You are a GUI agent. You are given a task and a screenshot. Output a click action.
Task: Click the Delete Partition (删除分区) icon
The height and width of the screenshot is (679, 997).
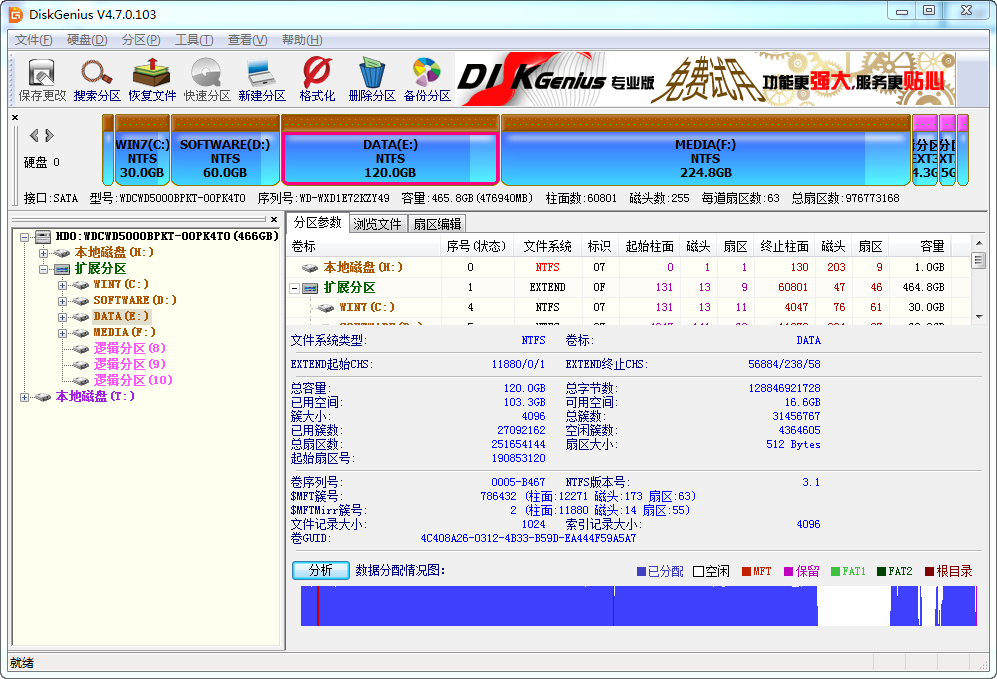(372, 79)
